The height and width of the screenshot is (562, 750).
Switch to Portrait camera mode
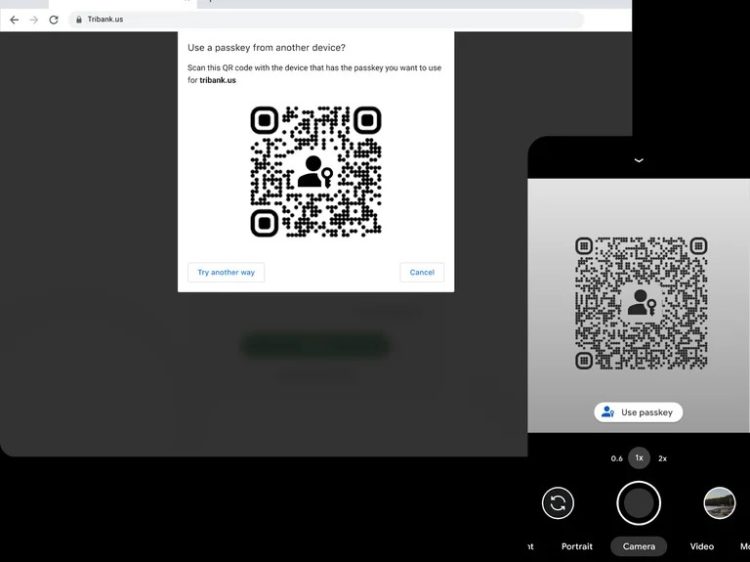pos(577,546)
